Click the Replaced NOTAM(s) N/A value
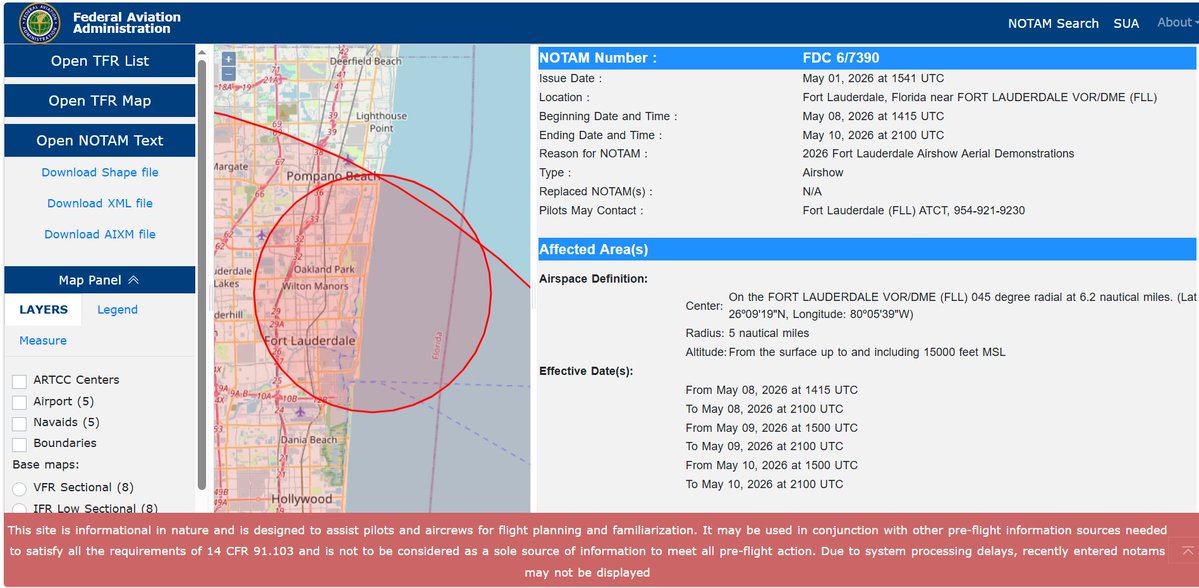Screen dimensions: 1199x588 click(812, 192)
